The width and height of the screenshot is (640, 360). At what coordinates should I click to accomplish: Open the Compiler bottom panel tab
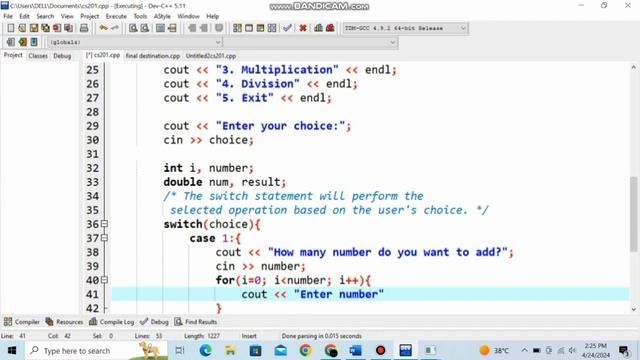click(x=22, y=322)
